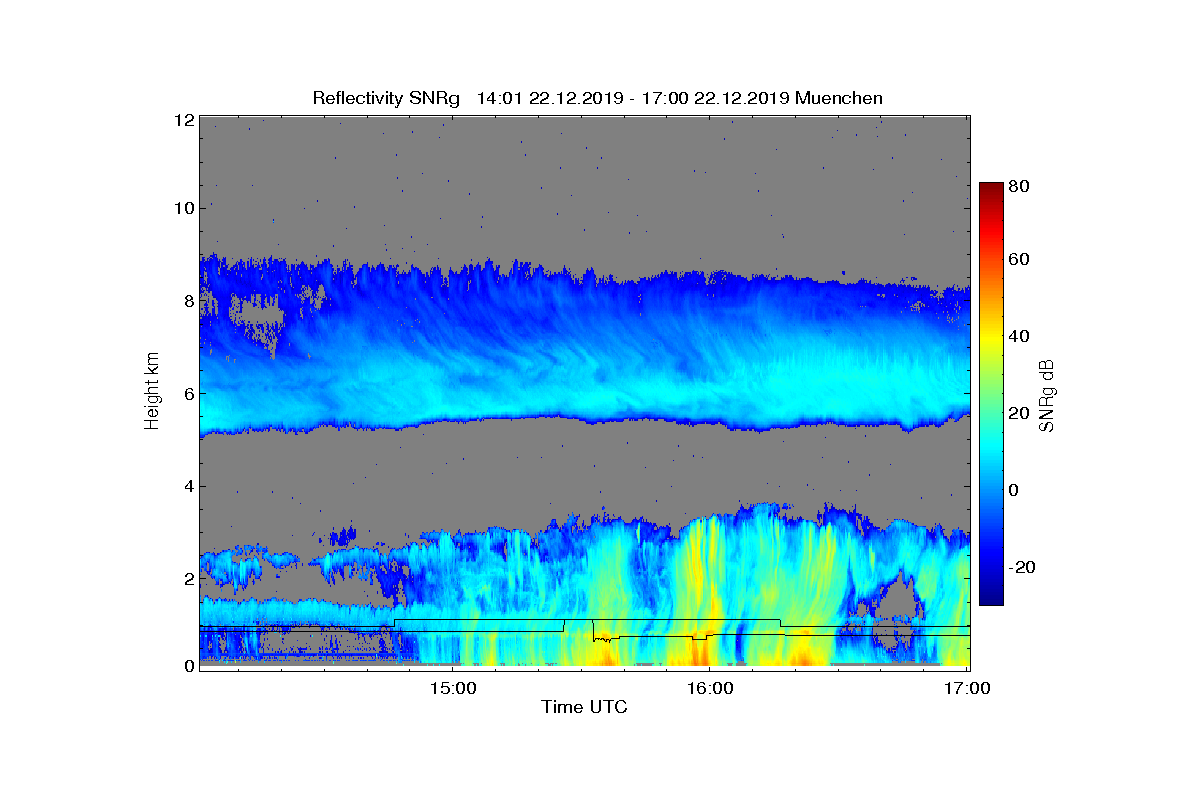The width and height of the screenshot is (1200, 800).
Task: Click the 16:00 time tick label
Action: [710, 688]
